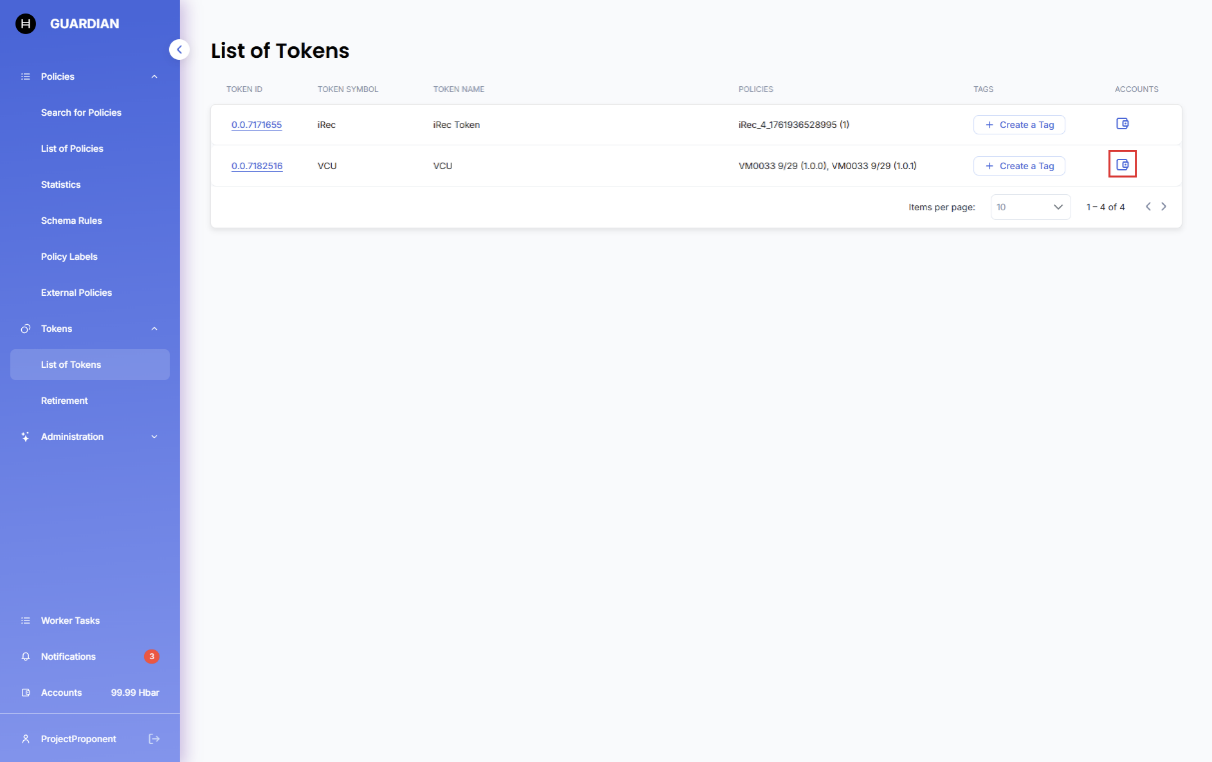Go to next page of tokens

click(1164, 207)
